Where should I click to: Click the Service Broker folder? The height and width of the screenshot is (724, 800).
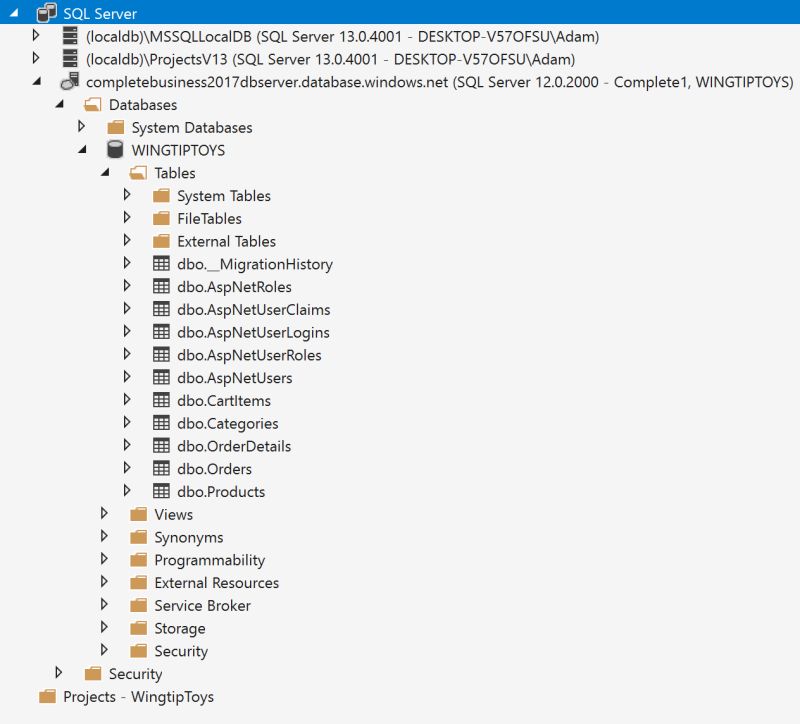[x=141, y=605]
